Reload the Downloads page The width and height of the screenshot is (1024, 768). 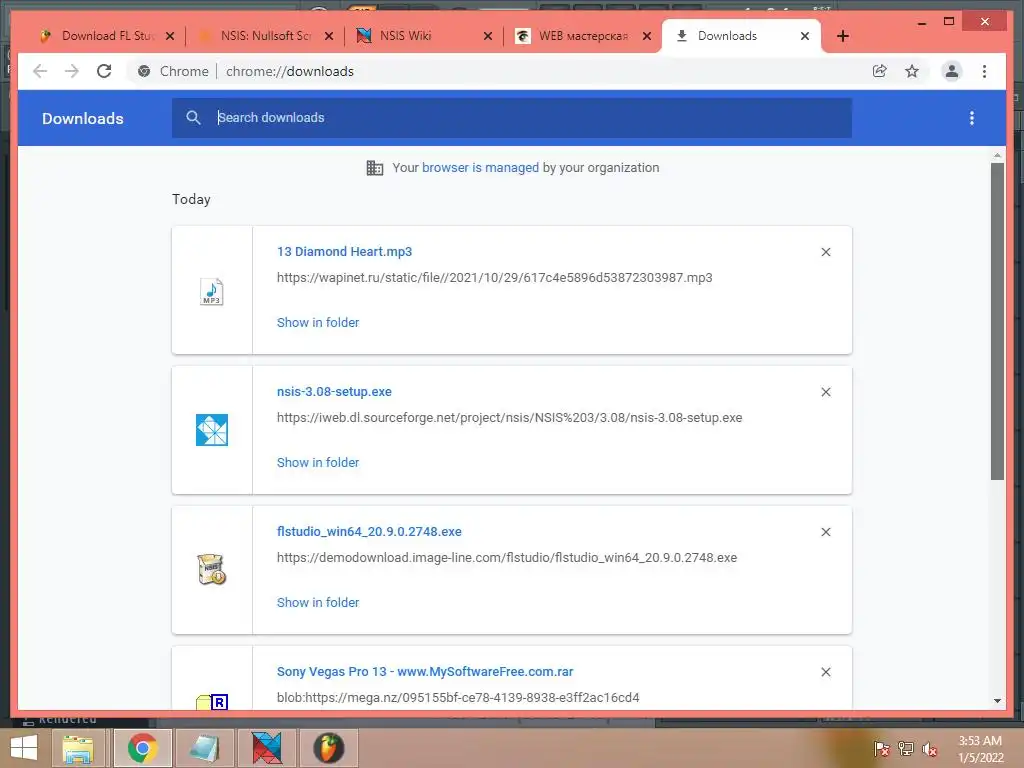(x=104, y=71)
